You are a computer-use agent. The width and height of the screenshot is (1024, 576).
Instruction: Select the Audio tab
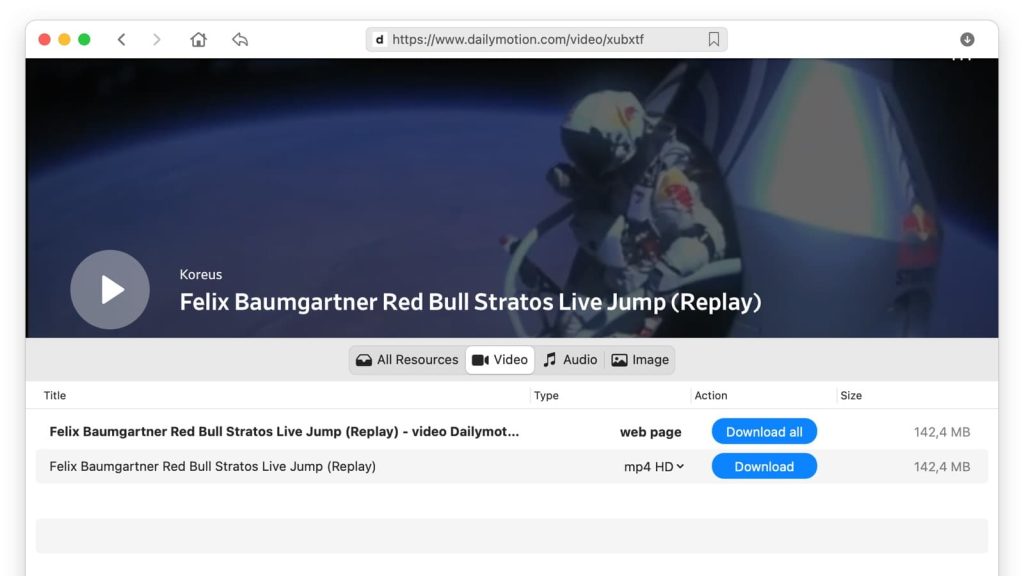pos(570,360)
